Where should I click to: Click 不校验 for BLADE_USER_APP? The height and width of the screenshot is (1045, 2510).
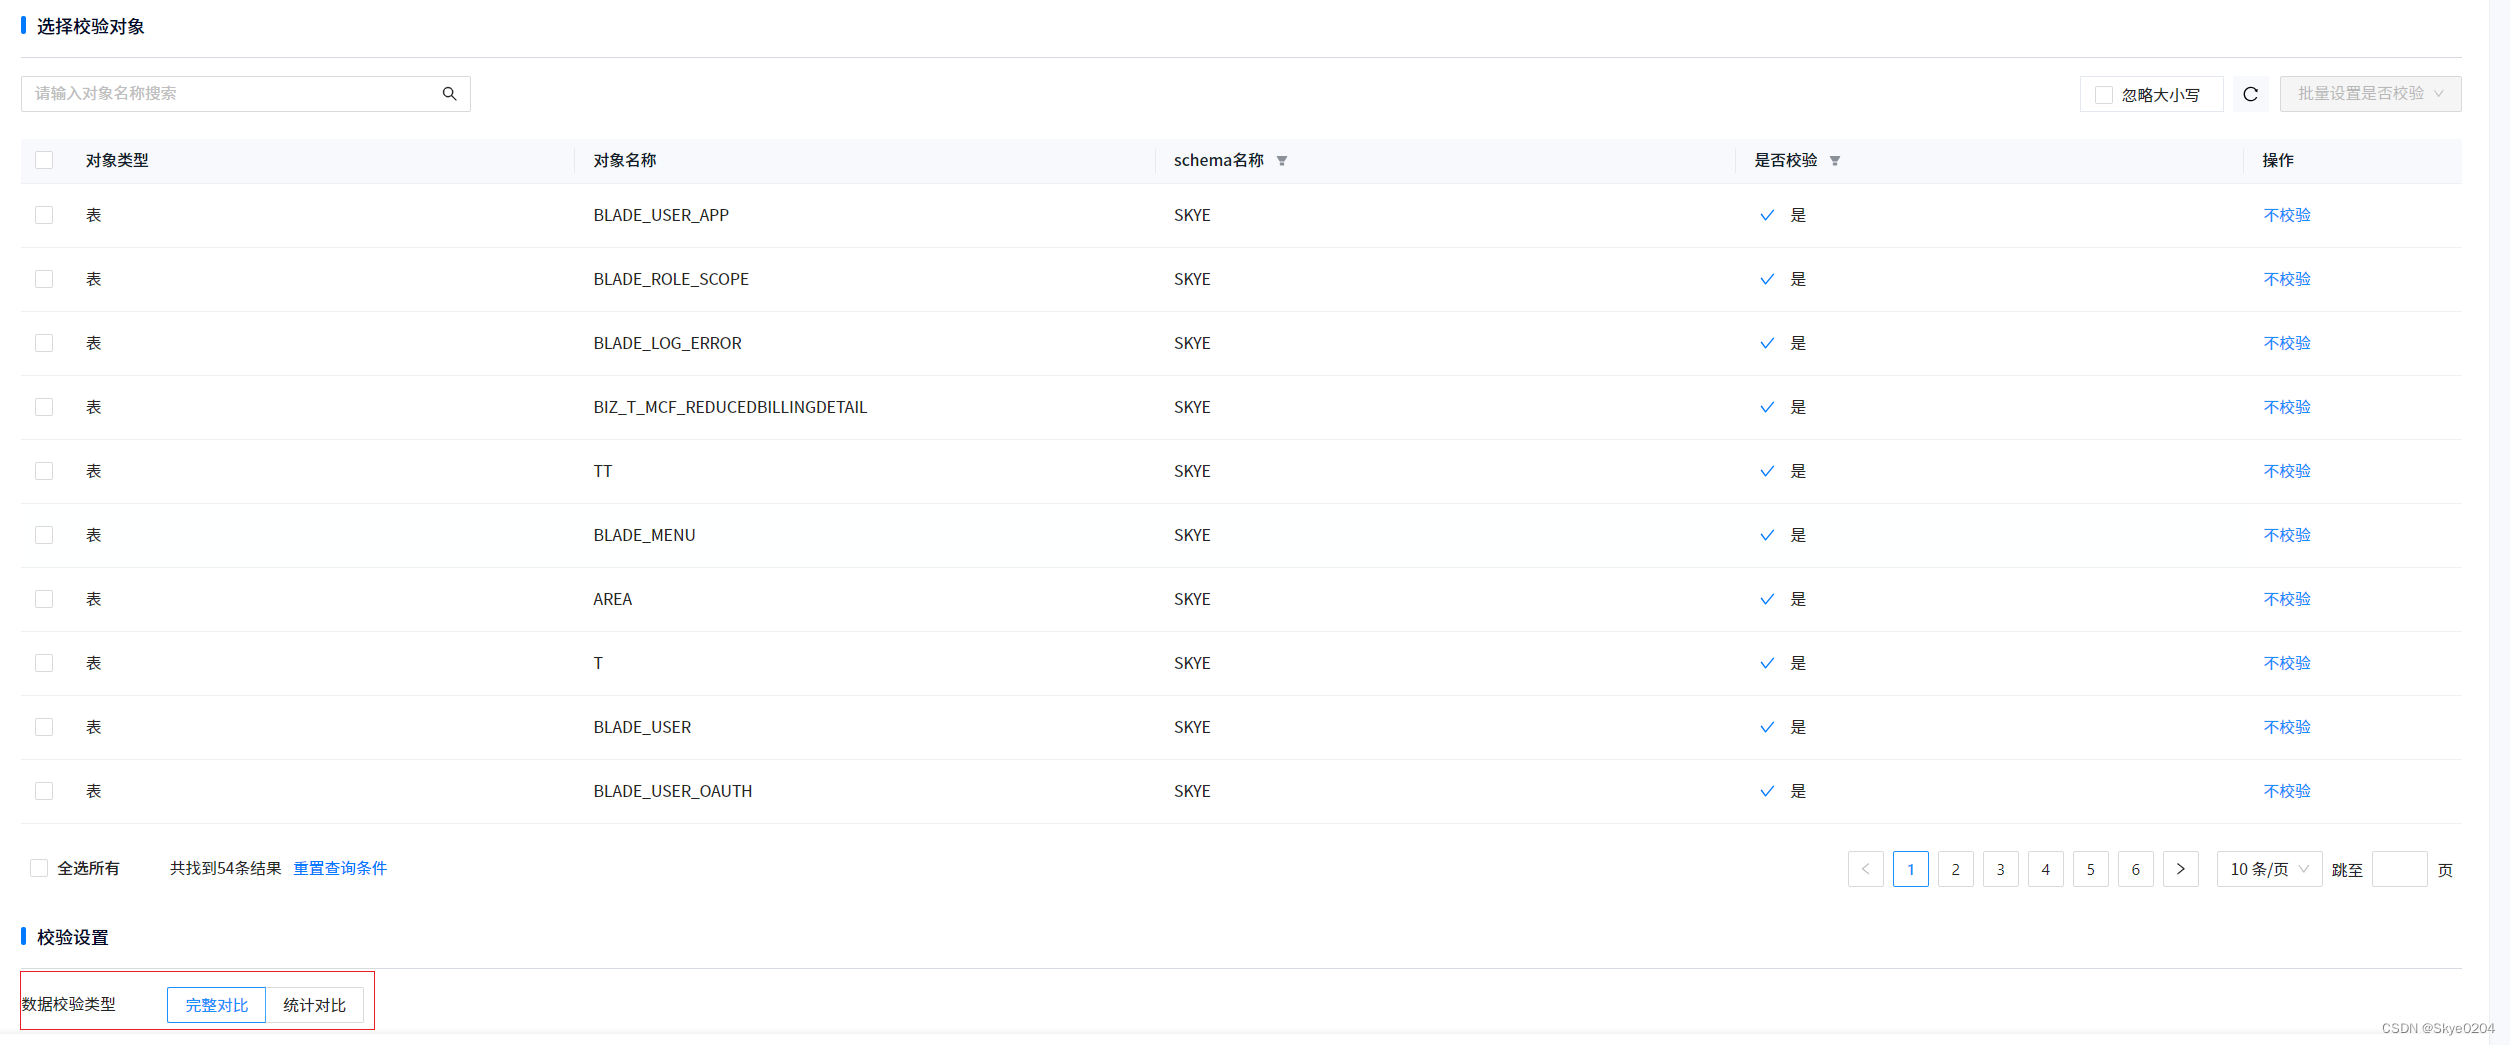pos(2287,215)
